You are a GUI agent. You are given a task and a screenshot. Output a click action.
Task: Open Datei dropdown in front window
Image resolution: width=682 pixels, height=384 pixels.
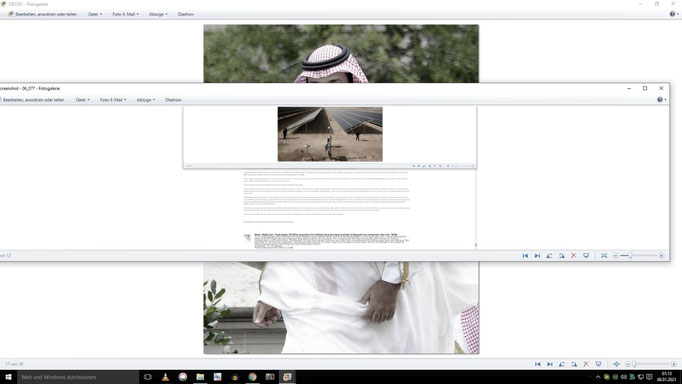point(83,100)
